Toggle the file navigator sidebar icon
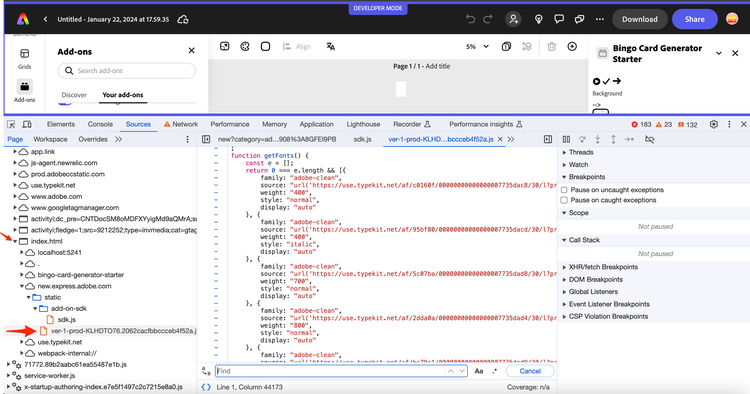The width and height of the screenshot is (750, 394). [206, 139]
